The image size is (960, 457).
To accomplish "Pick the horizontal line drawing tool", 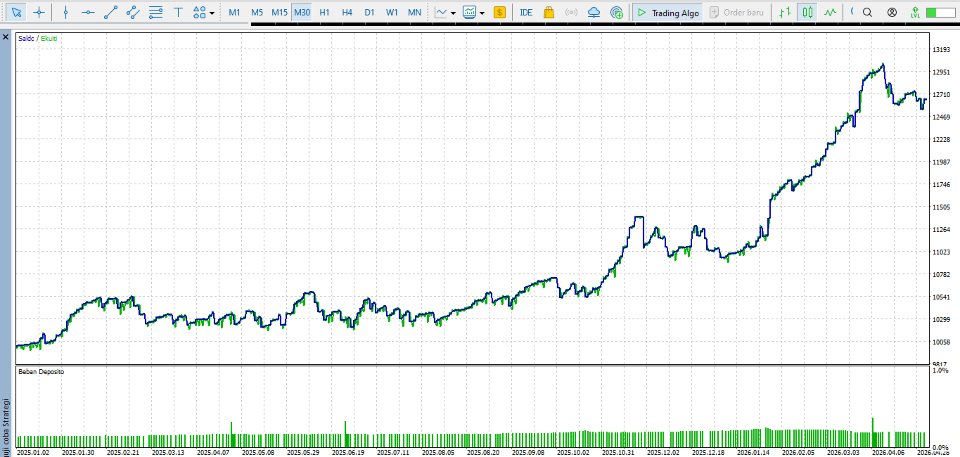I will coord(88,12).
